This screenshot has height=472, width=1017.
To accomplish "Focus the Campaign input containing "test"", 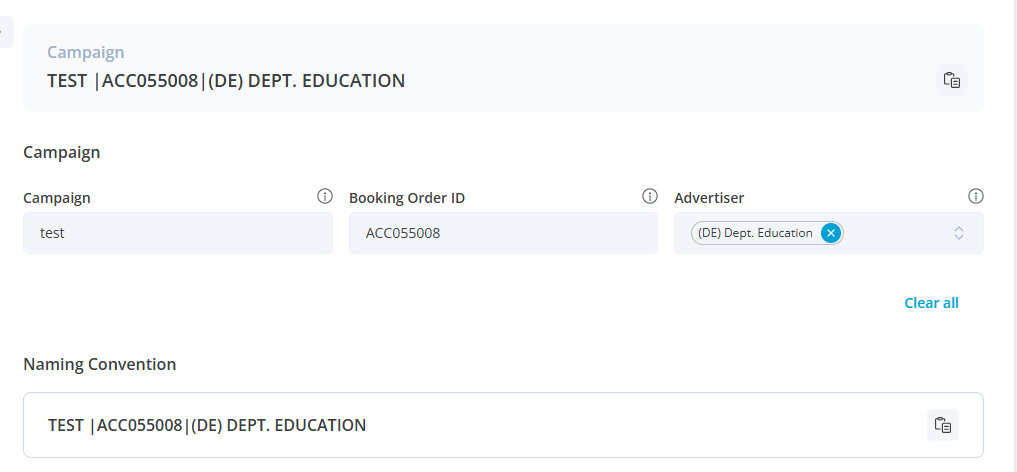I will click(177, 233).
